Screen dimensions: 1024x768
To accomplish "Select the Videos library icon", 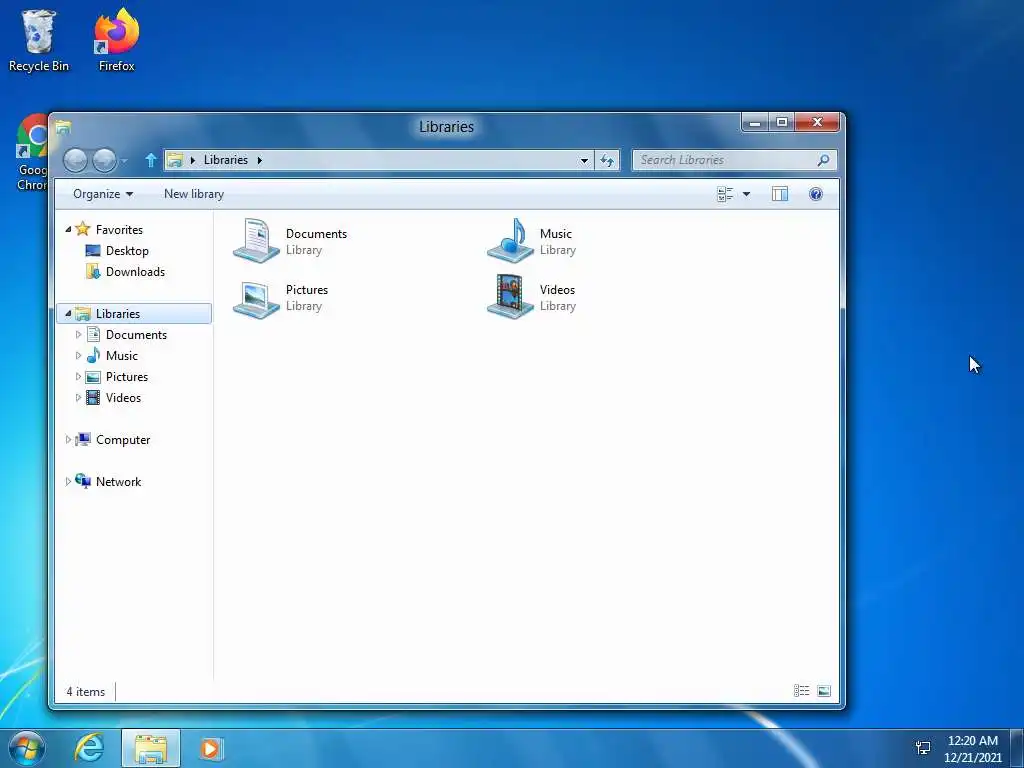I will (511, 296).
